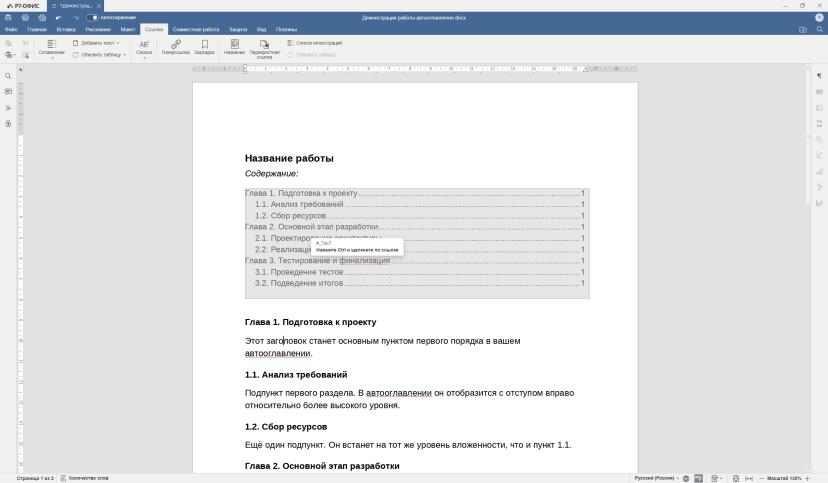This screenshot has height=483, width=828.
Task: Open the left sidebar feedback icon
Action: (8, 124)
